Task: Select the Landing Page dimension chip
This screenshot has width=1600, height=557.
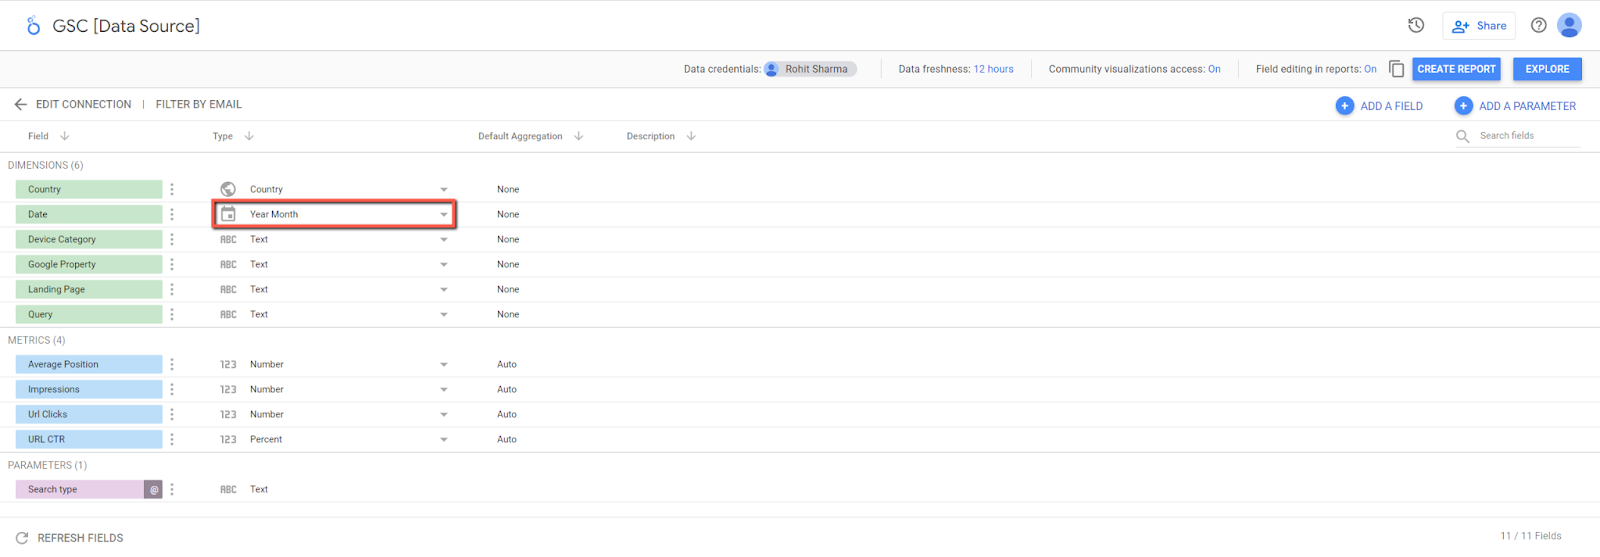Action: (89, 289)
